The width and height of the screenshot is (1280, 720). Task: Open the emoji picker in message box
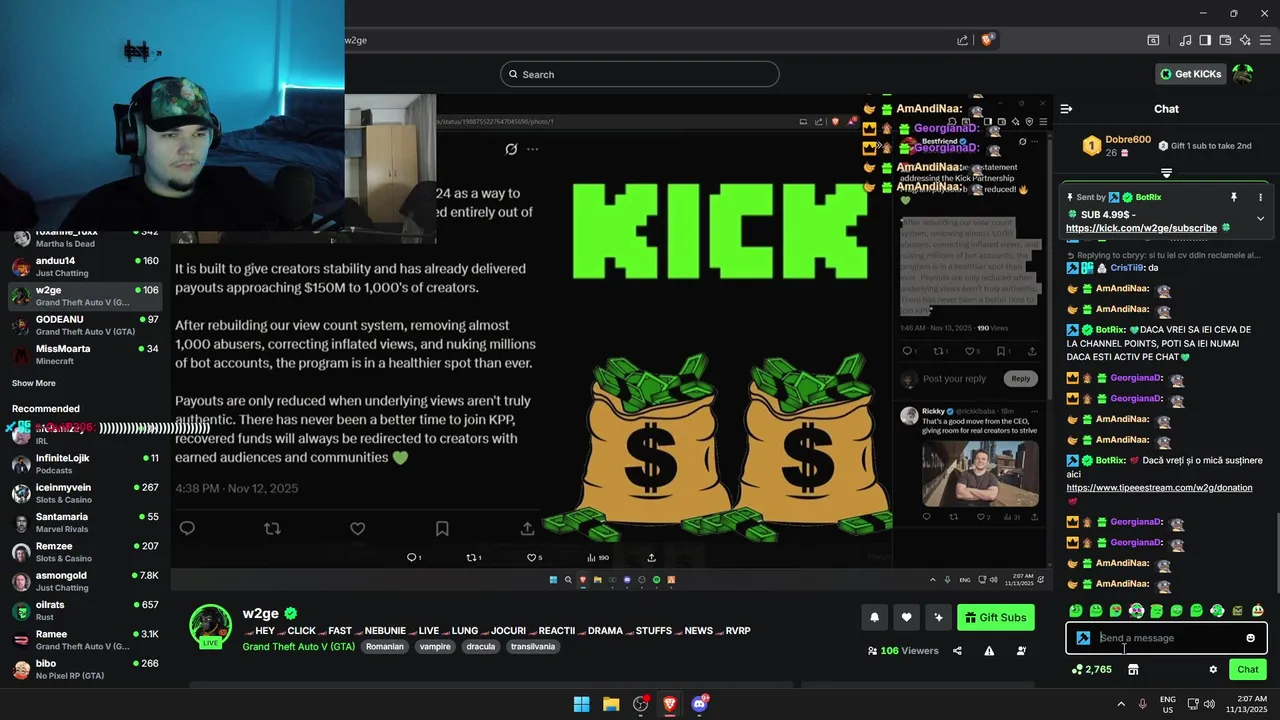coord(1250,638)
